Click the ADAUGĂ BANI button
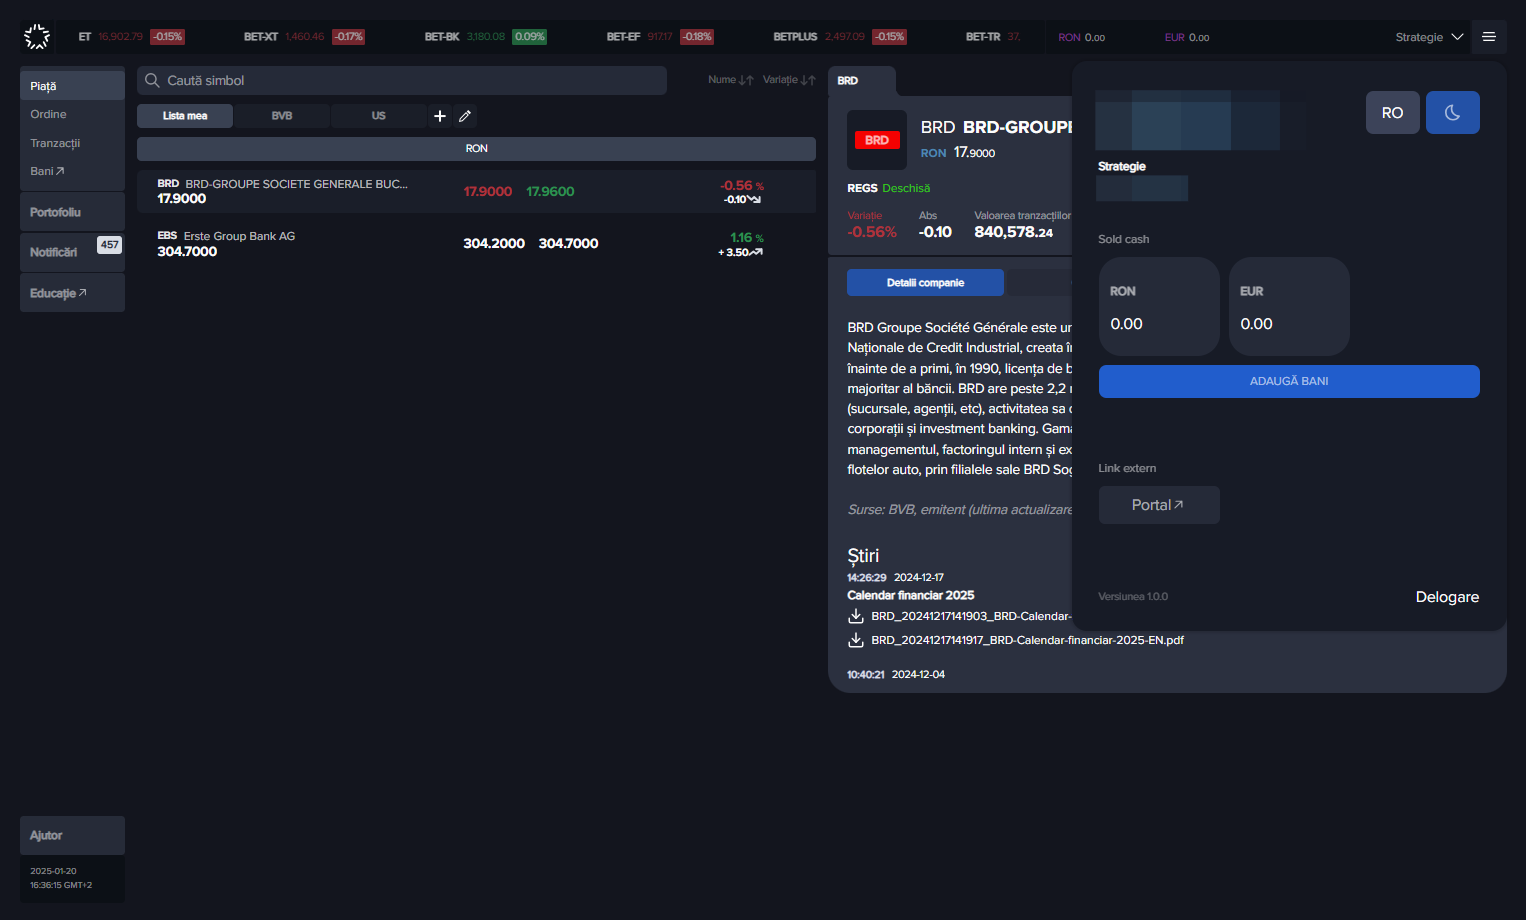Screen dimensions: 1526x920 coord(1289,381)
